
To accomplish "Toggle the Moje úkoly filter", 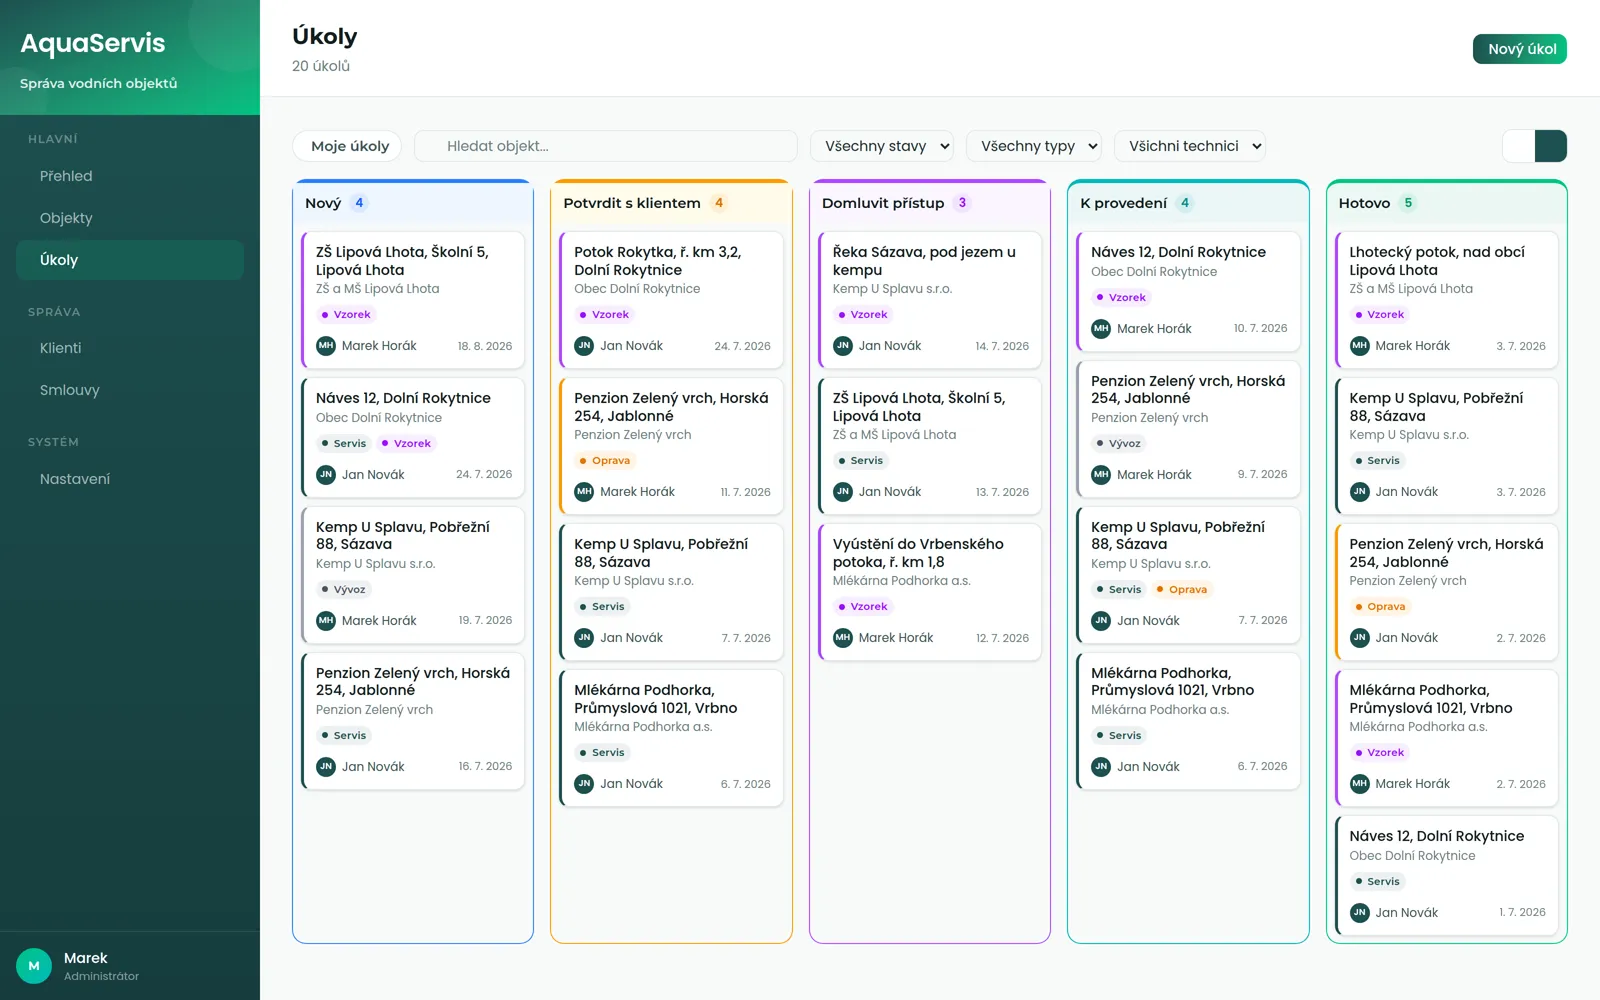I will click(x=347, y=146).
